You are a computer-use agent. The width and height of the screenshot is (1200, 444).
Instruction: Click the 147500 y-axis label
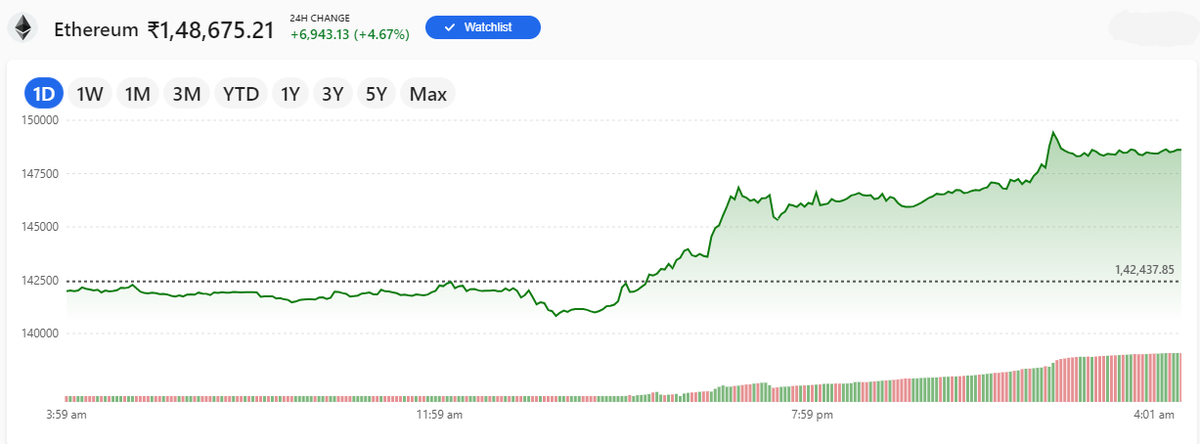[x=41, y=173]
